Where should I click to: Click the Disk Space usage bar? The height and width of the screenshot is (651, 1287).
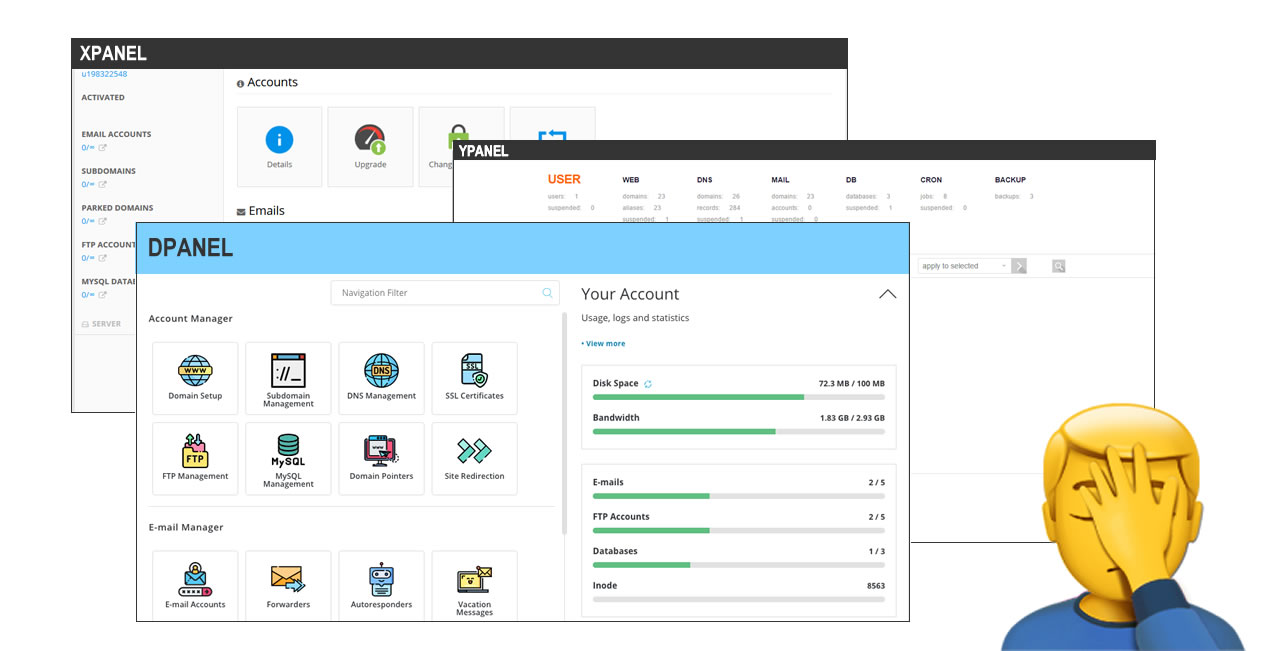pyautogui.click(x=739, y=397)
